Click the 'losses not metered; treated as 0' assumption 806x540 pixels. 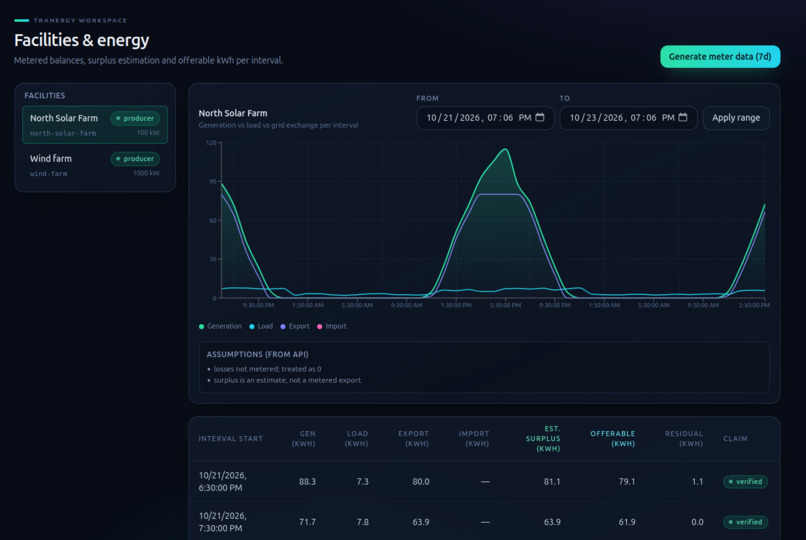267,369
